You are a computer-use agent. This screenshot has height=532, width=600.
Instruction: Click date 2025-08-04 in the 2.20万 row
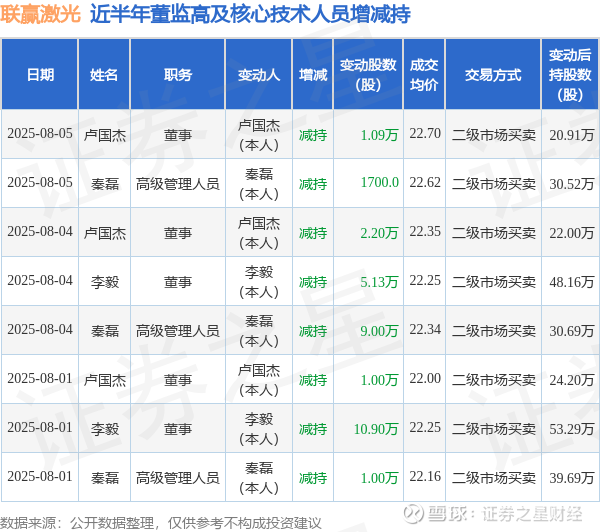40,232
